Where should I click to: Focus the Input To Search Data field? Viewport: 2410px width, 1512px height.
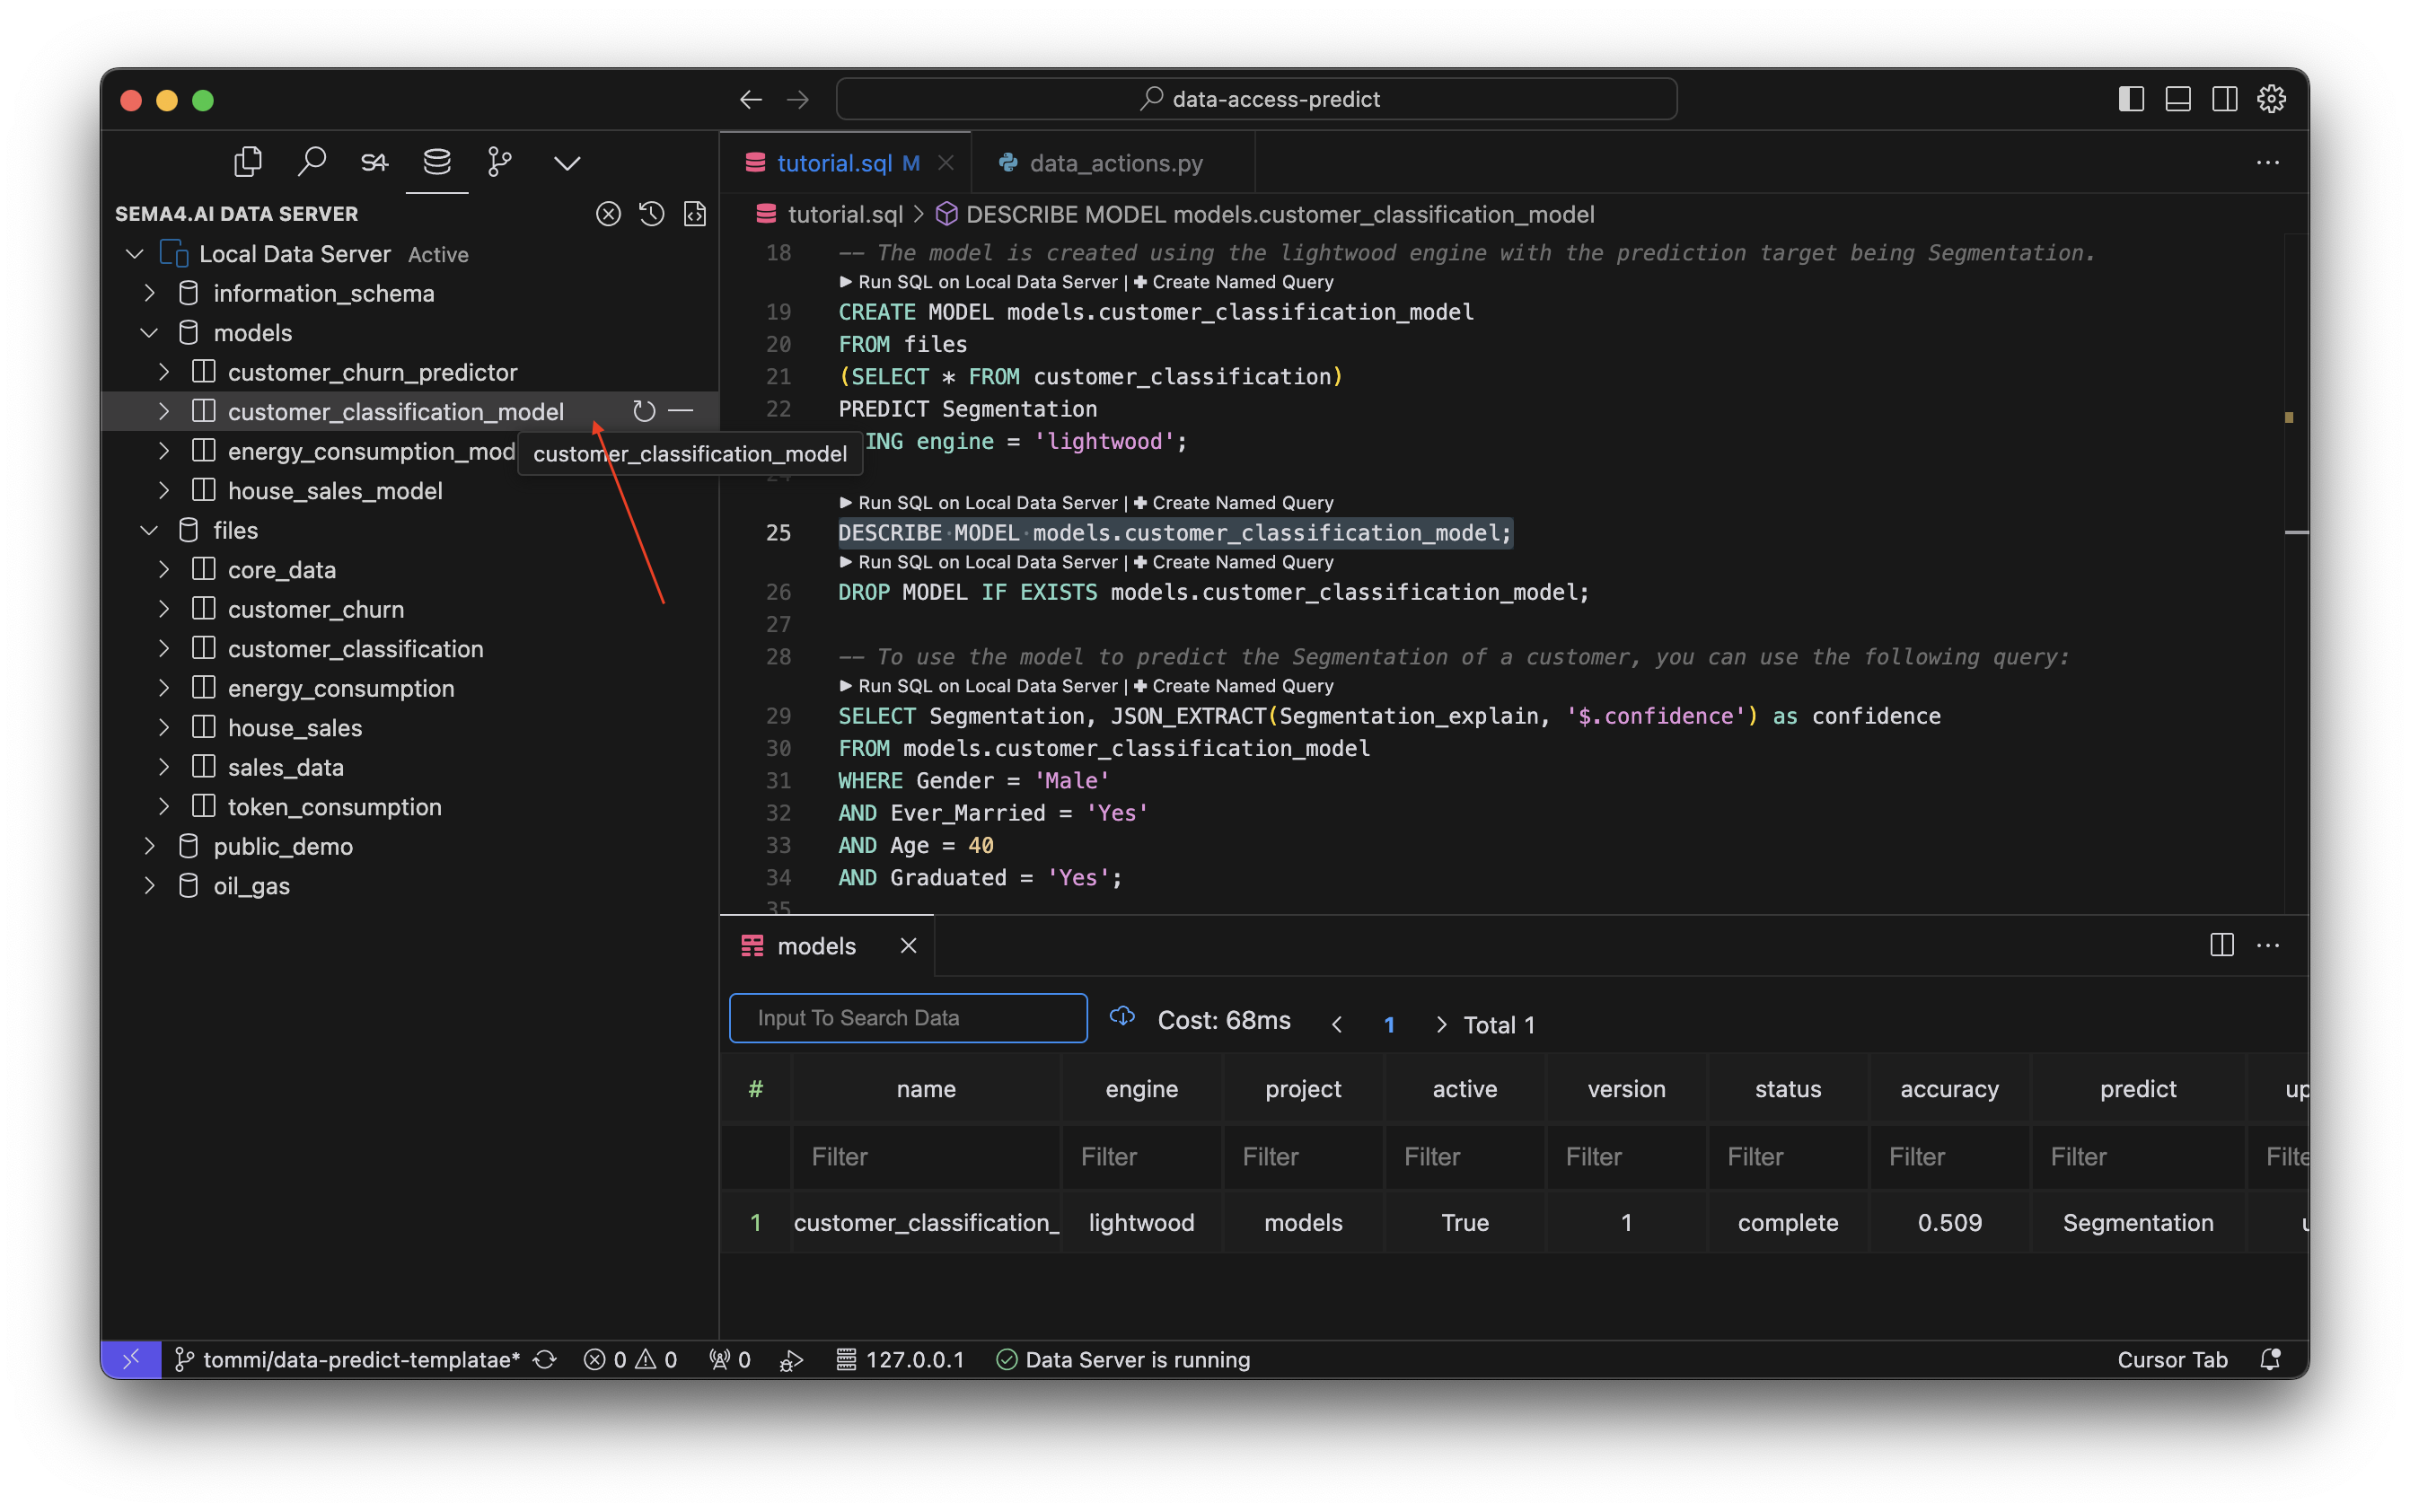[x=908, y=1017]
